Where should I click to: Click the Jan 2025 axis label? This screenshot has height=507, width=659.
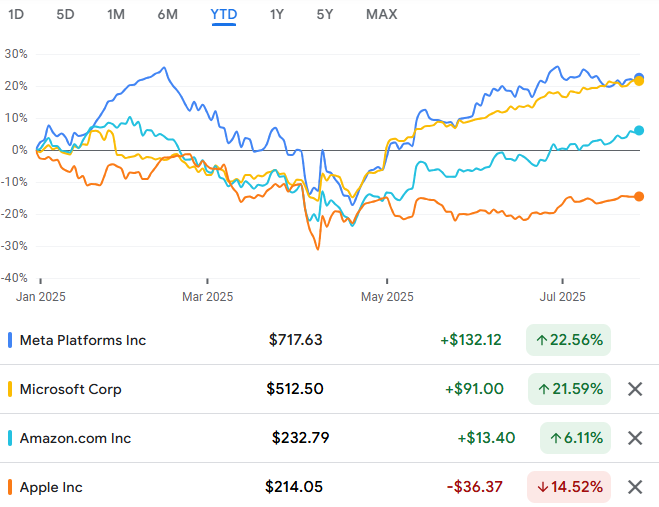[40, 297]
